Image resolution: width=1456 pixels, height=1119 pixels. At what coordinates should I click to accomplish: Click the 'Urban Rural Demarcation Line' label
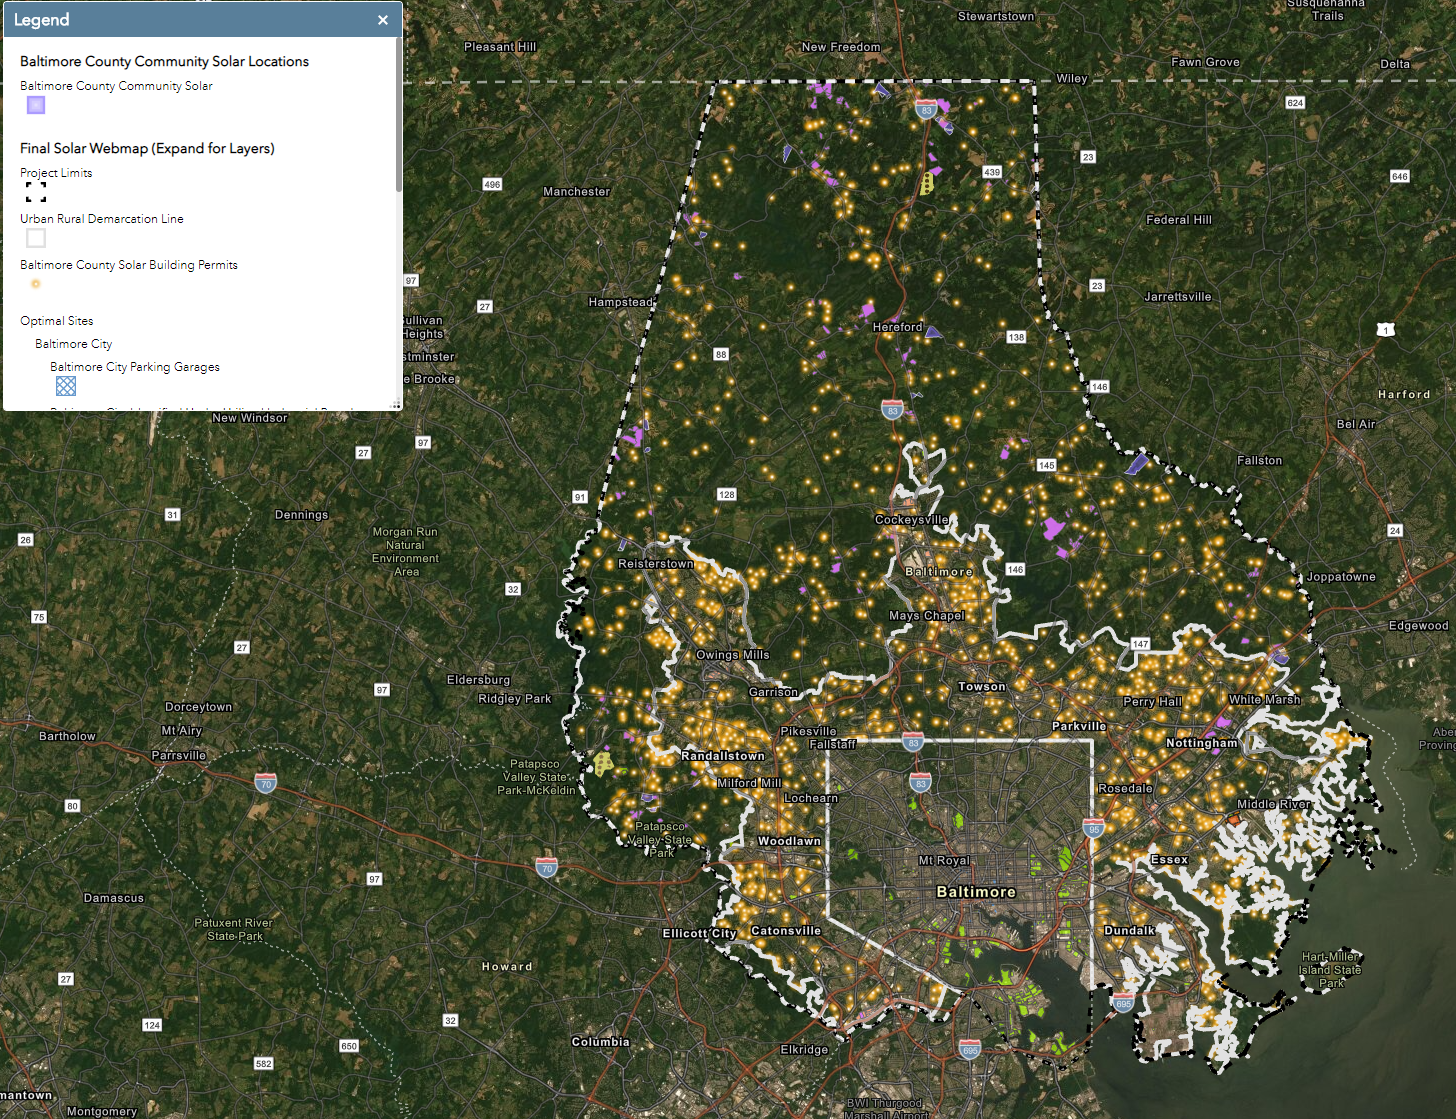tap(102, 219)
